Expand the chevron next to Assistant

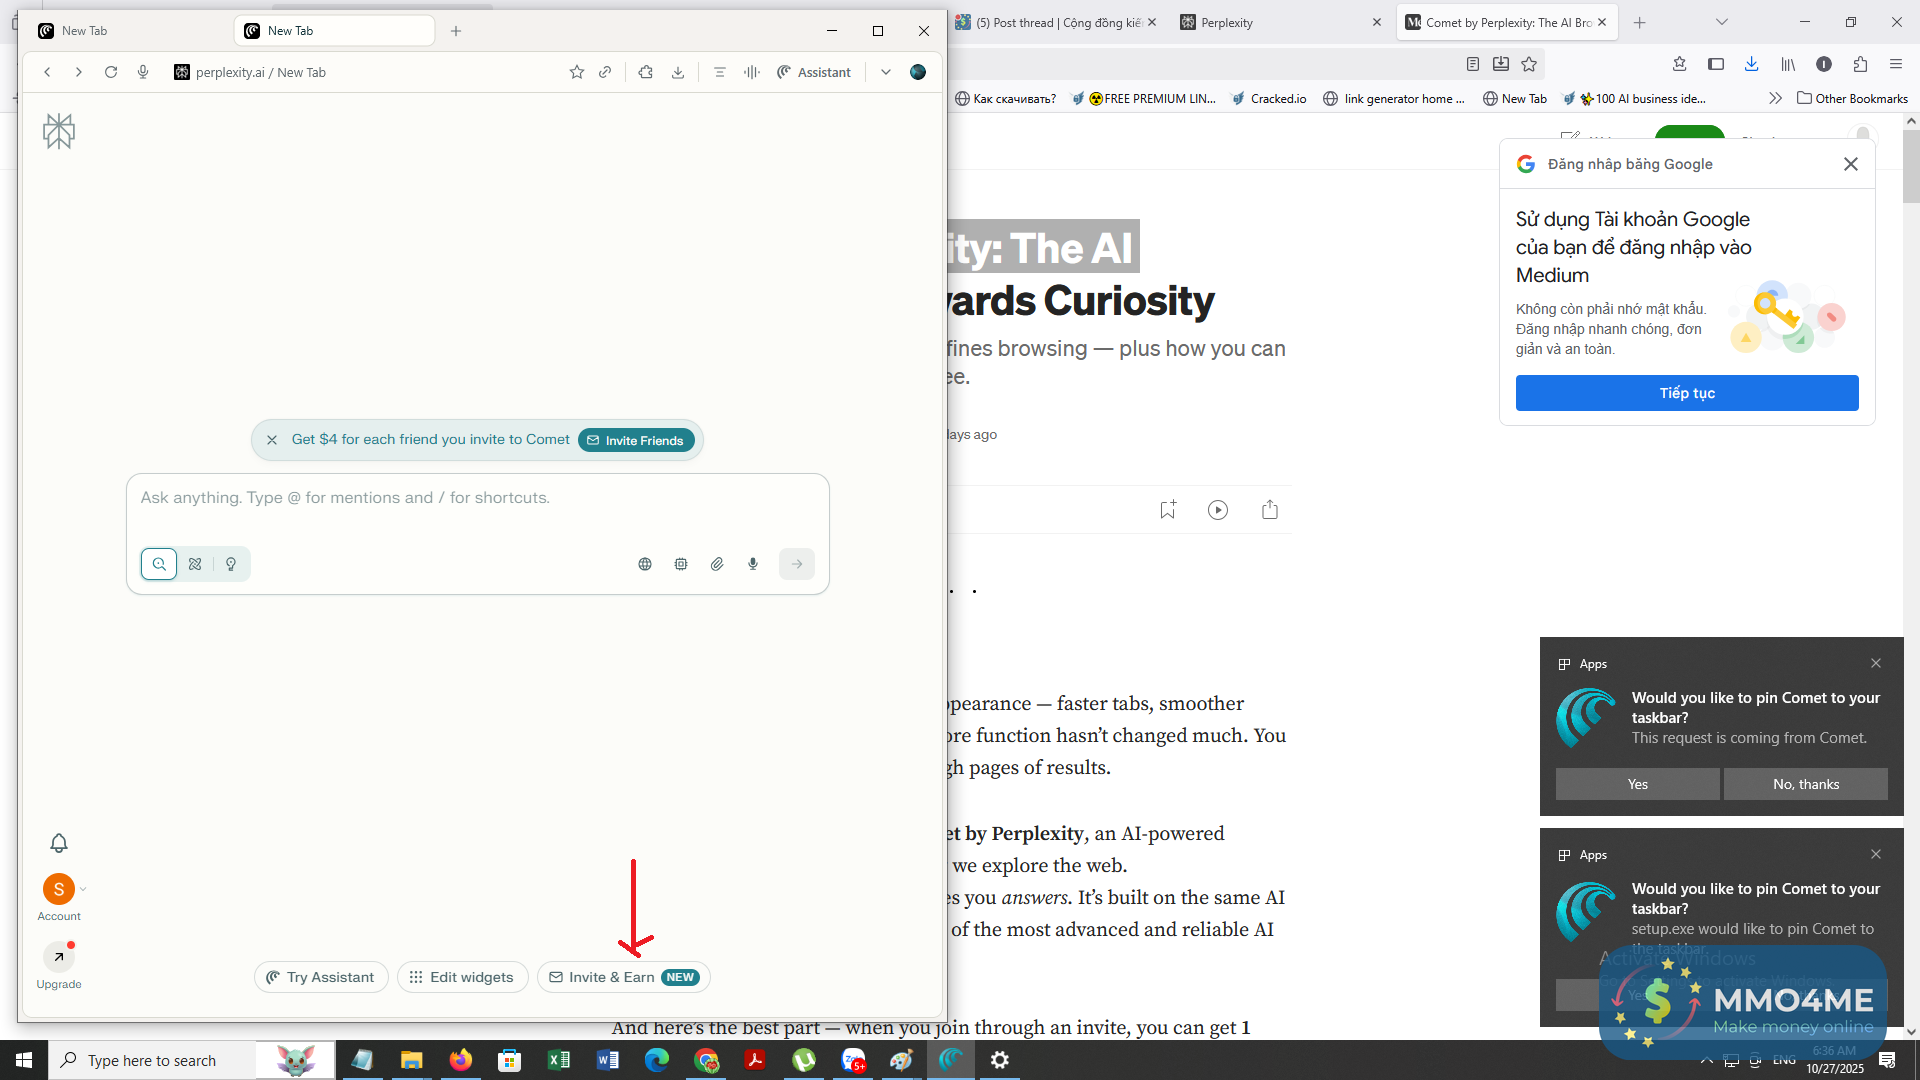[886, 72]
